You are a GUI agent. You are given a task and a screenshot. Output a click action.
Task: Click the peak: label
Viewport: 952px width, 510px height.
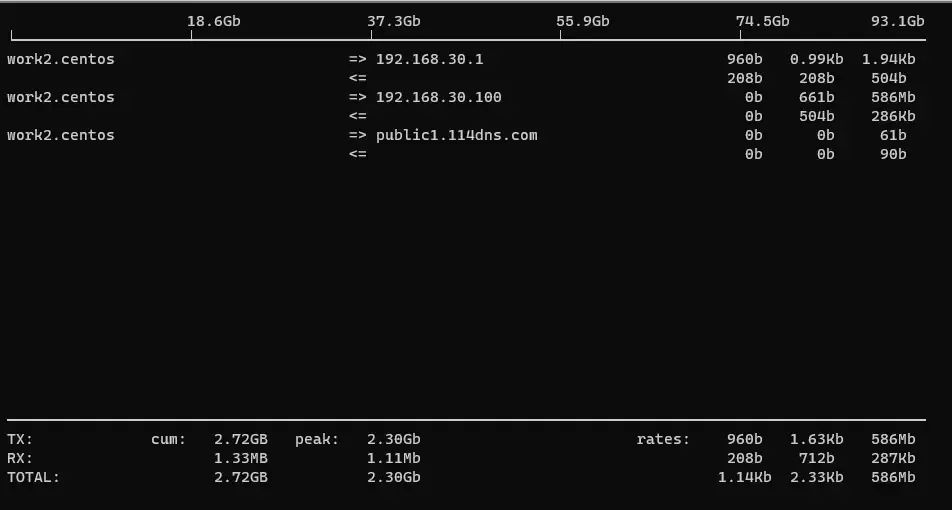(x=317, y=440)
